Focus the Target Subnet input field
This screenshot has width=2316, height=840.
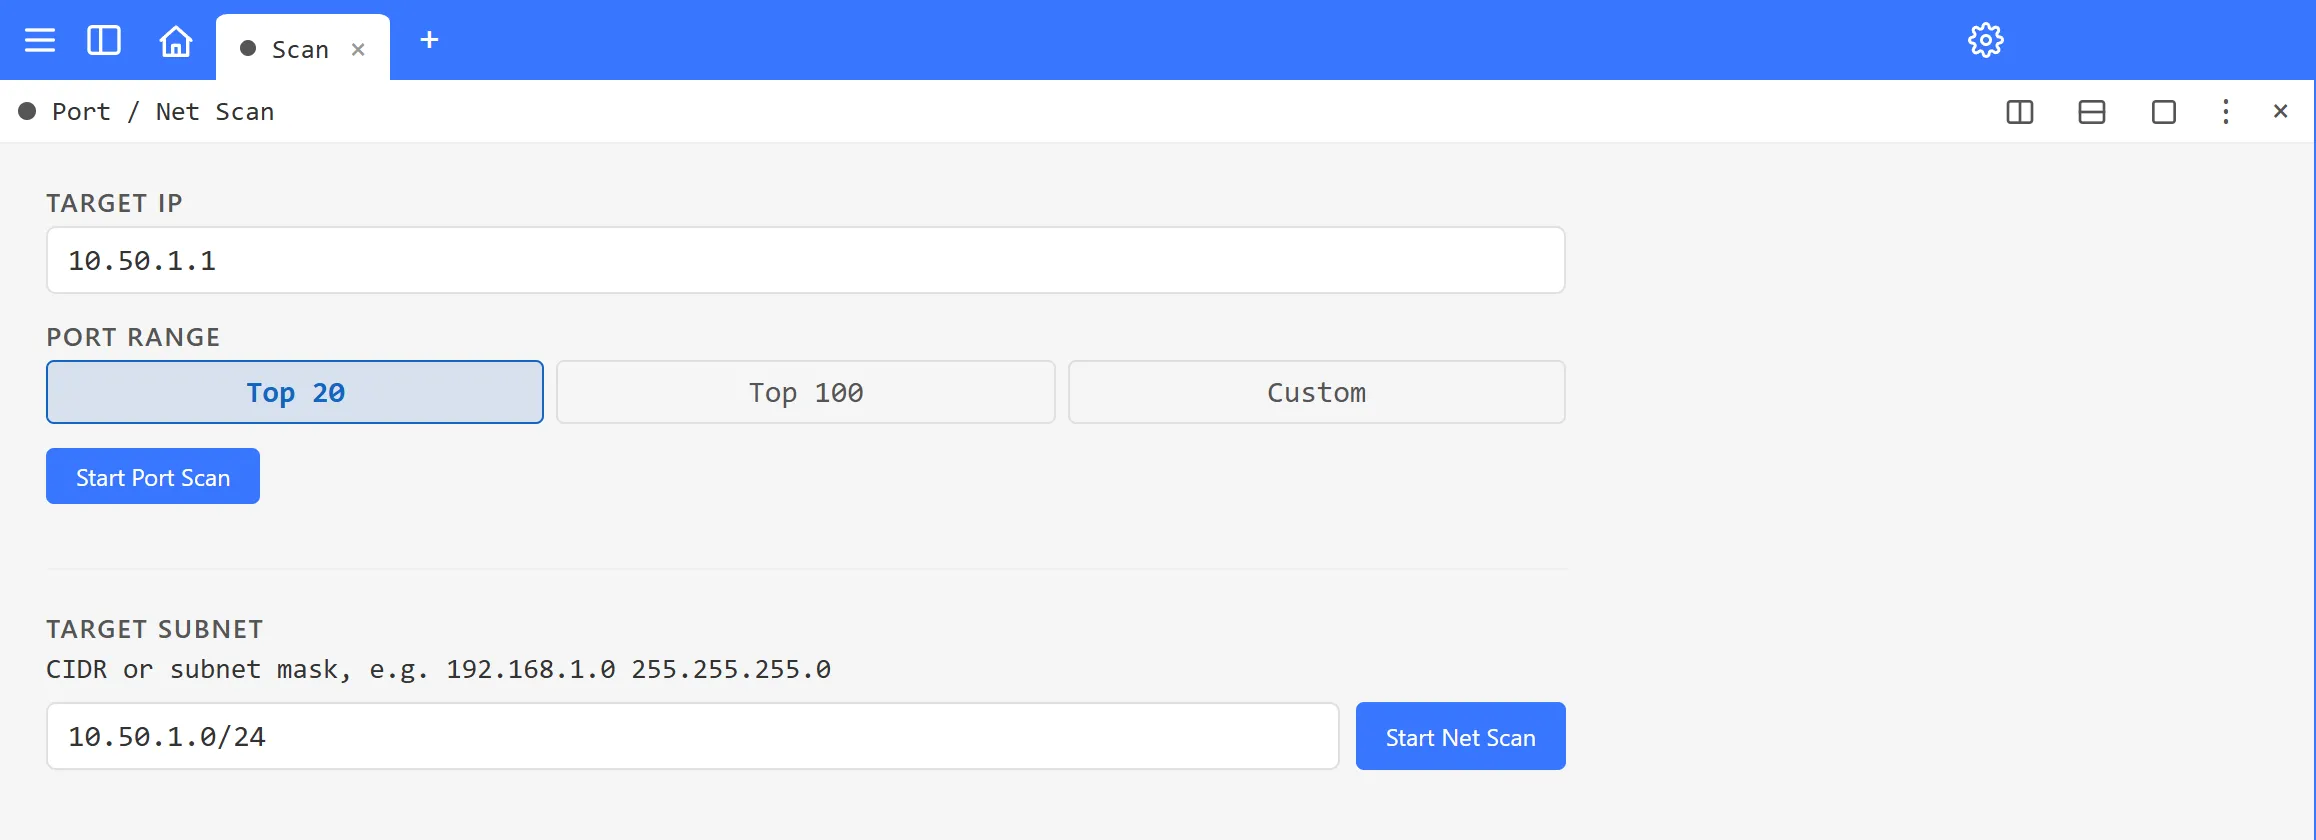(x=693, y=736)
